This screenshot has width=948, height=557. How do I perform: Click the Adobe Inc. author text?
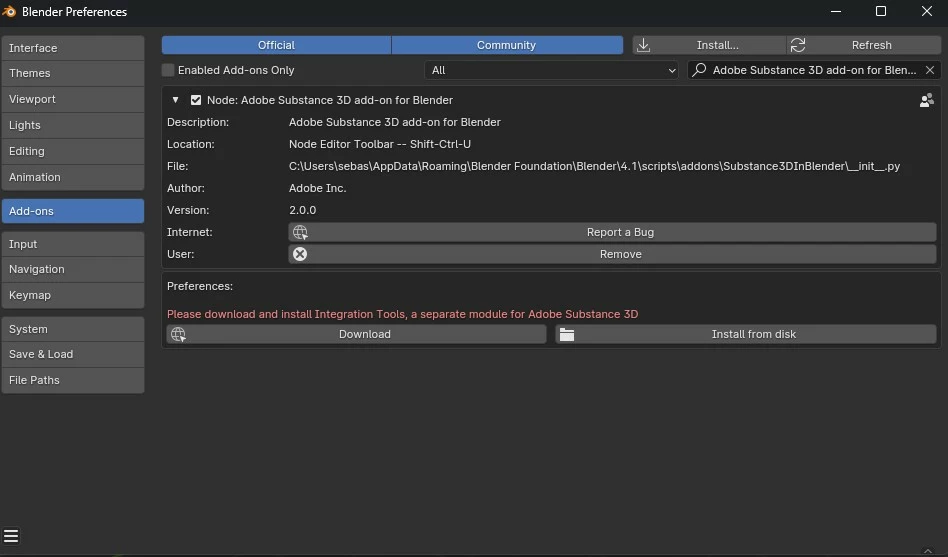[317, 188]
